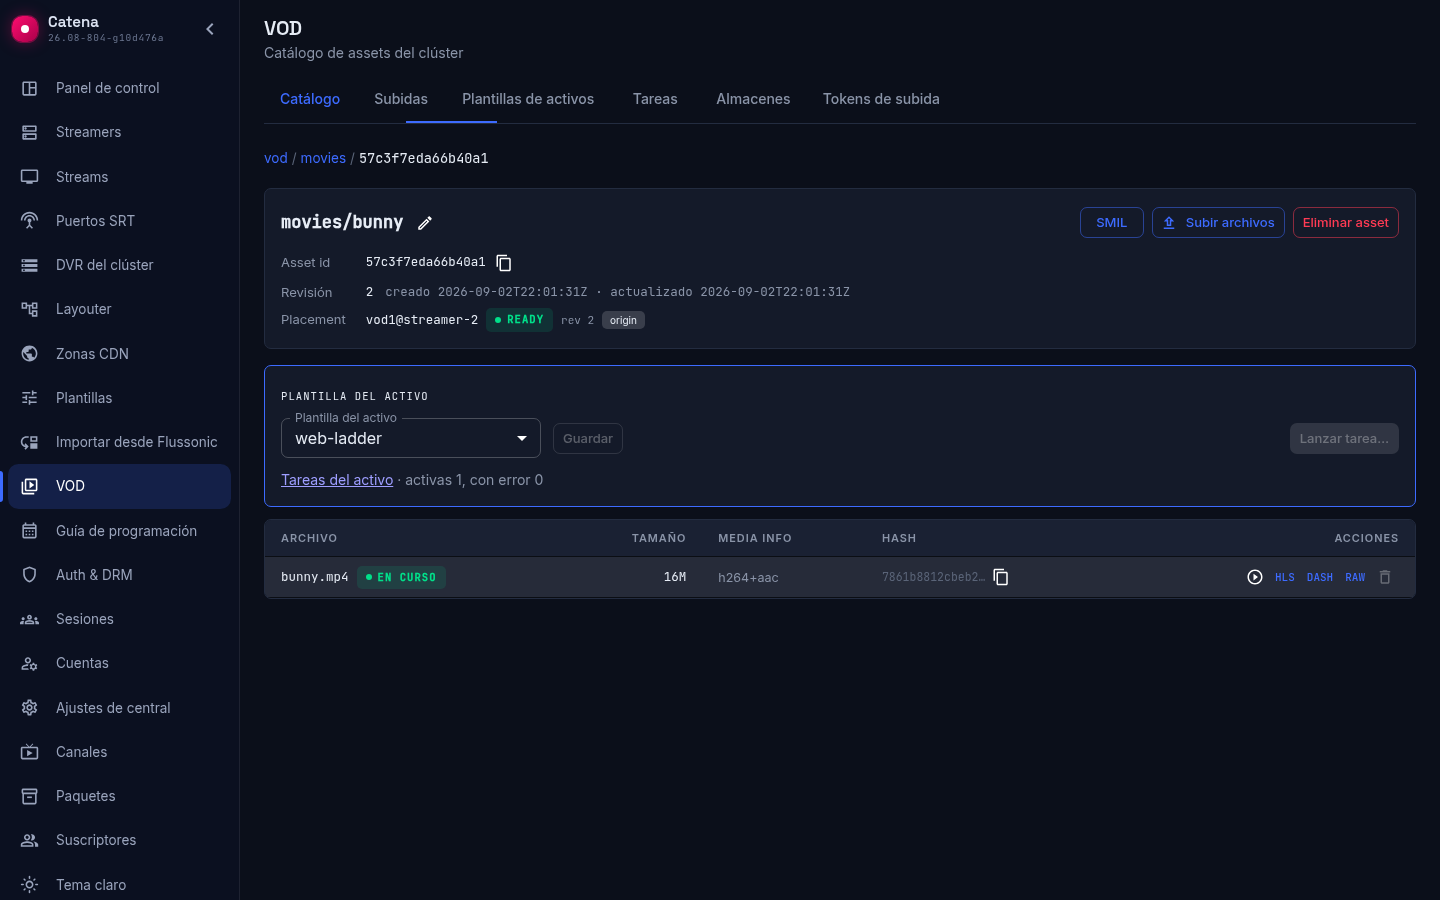Open the Canales TV icon

[30, 752]
